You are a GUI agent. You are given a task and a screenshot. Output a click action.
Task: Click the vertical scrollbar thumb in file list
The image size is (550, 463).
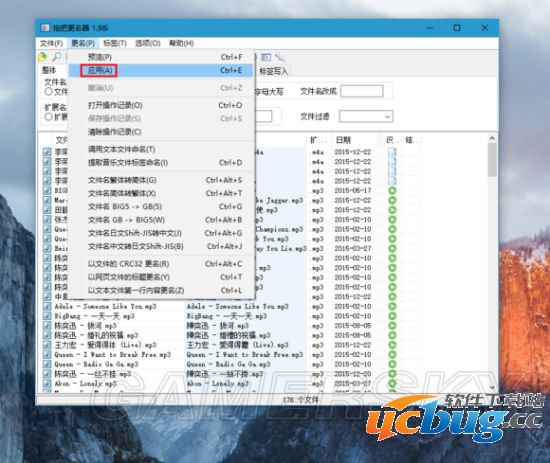[x=492, y=160]
